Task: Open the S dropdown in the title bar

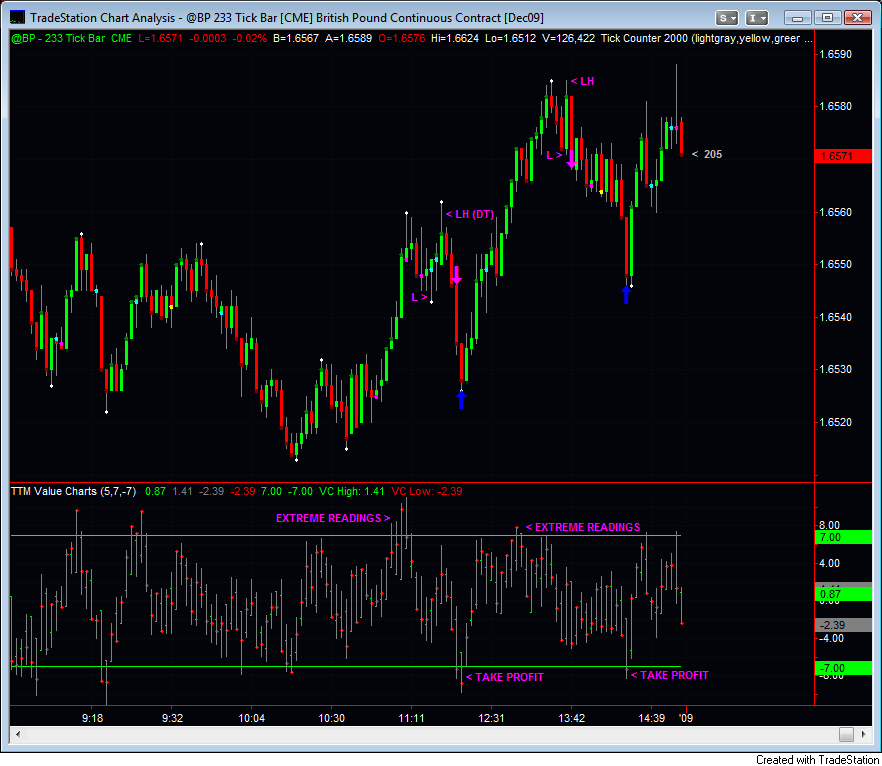Action: click(x=726, y=18)
